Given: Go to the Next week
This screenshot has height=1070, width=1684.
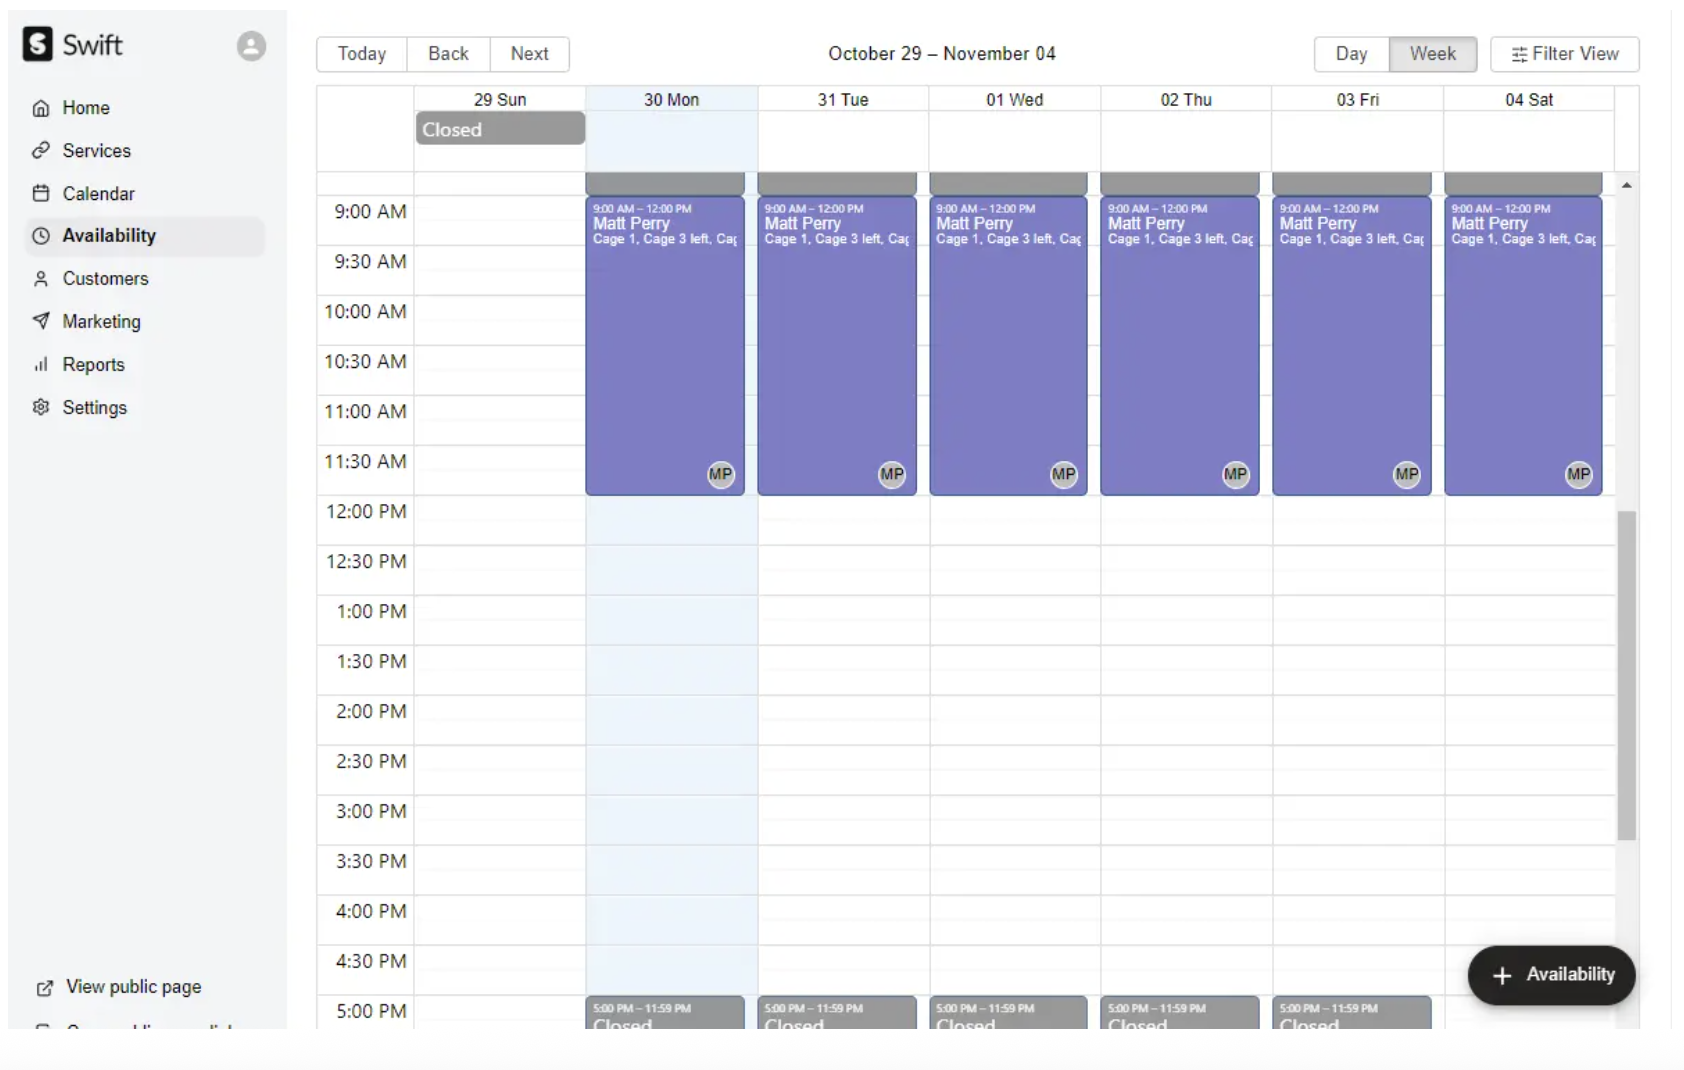Looking at the screenshot, I should pos(529,54).
